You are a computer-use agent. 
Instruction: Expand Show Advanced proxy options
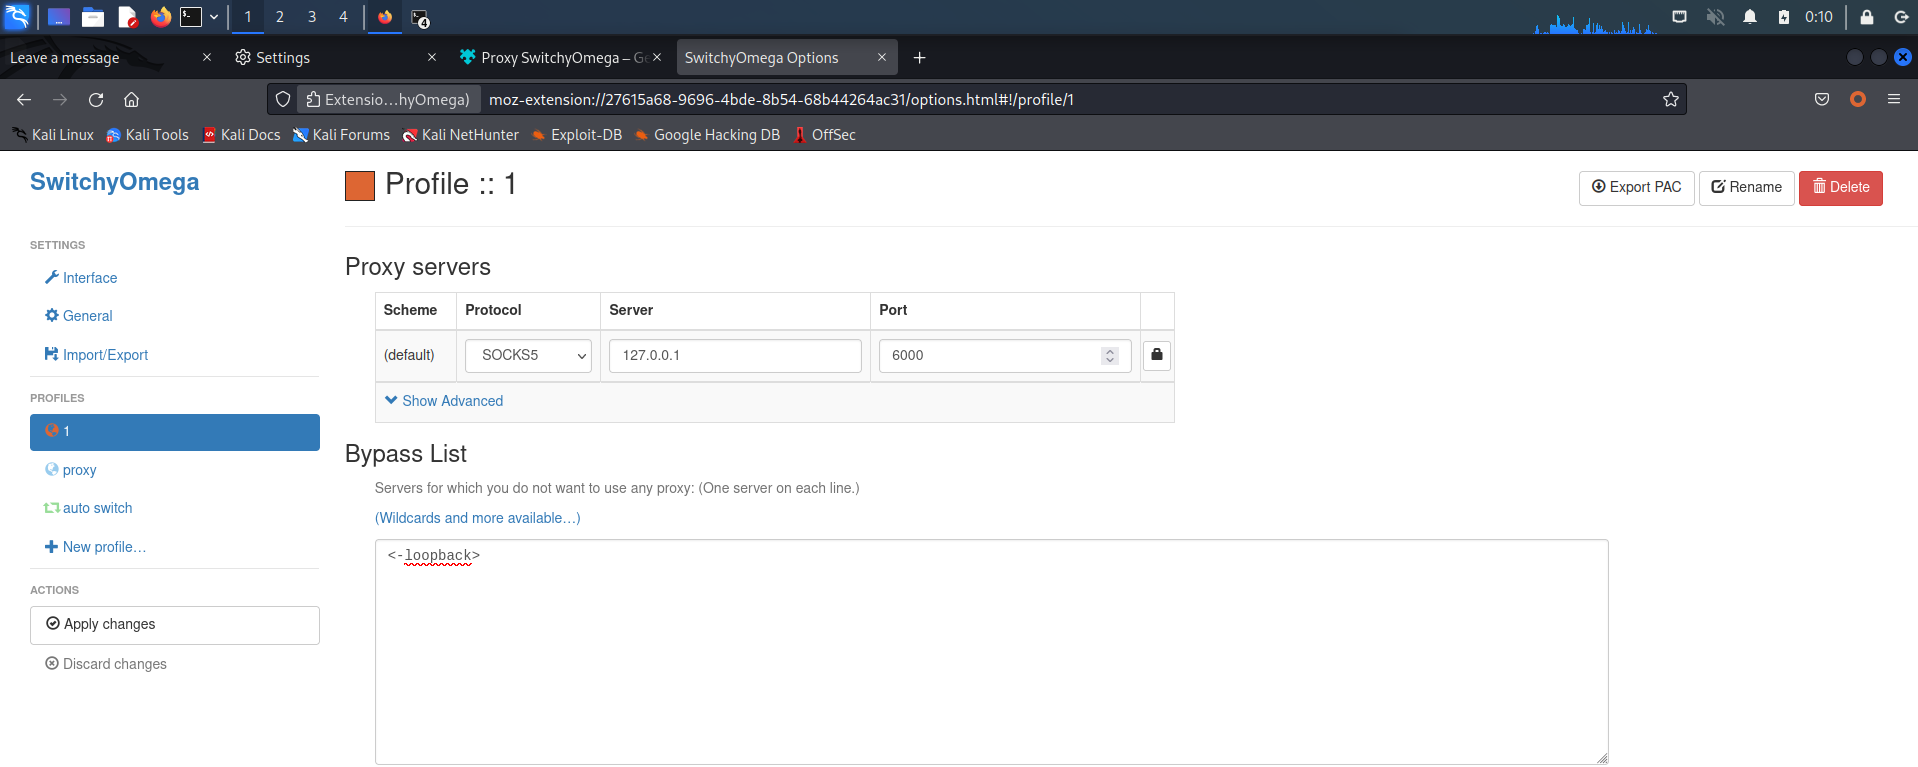click(x=444, y=401)
